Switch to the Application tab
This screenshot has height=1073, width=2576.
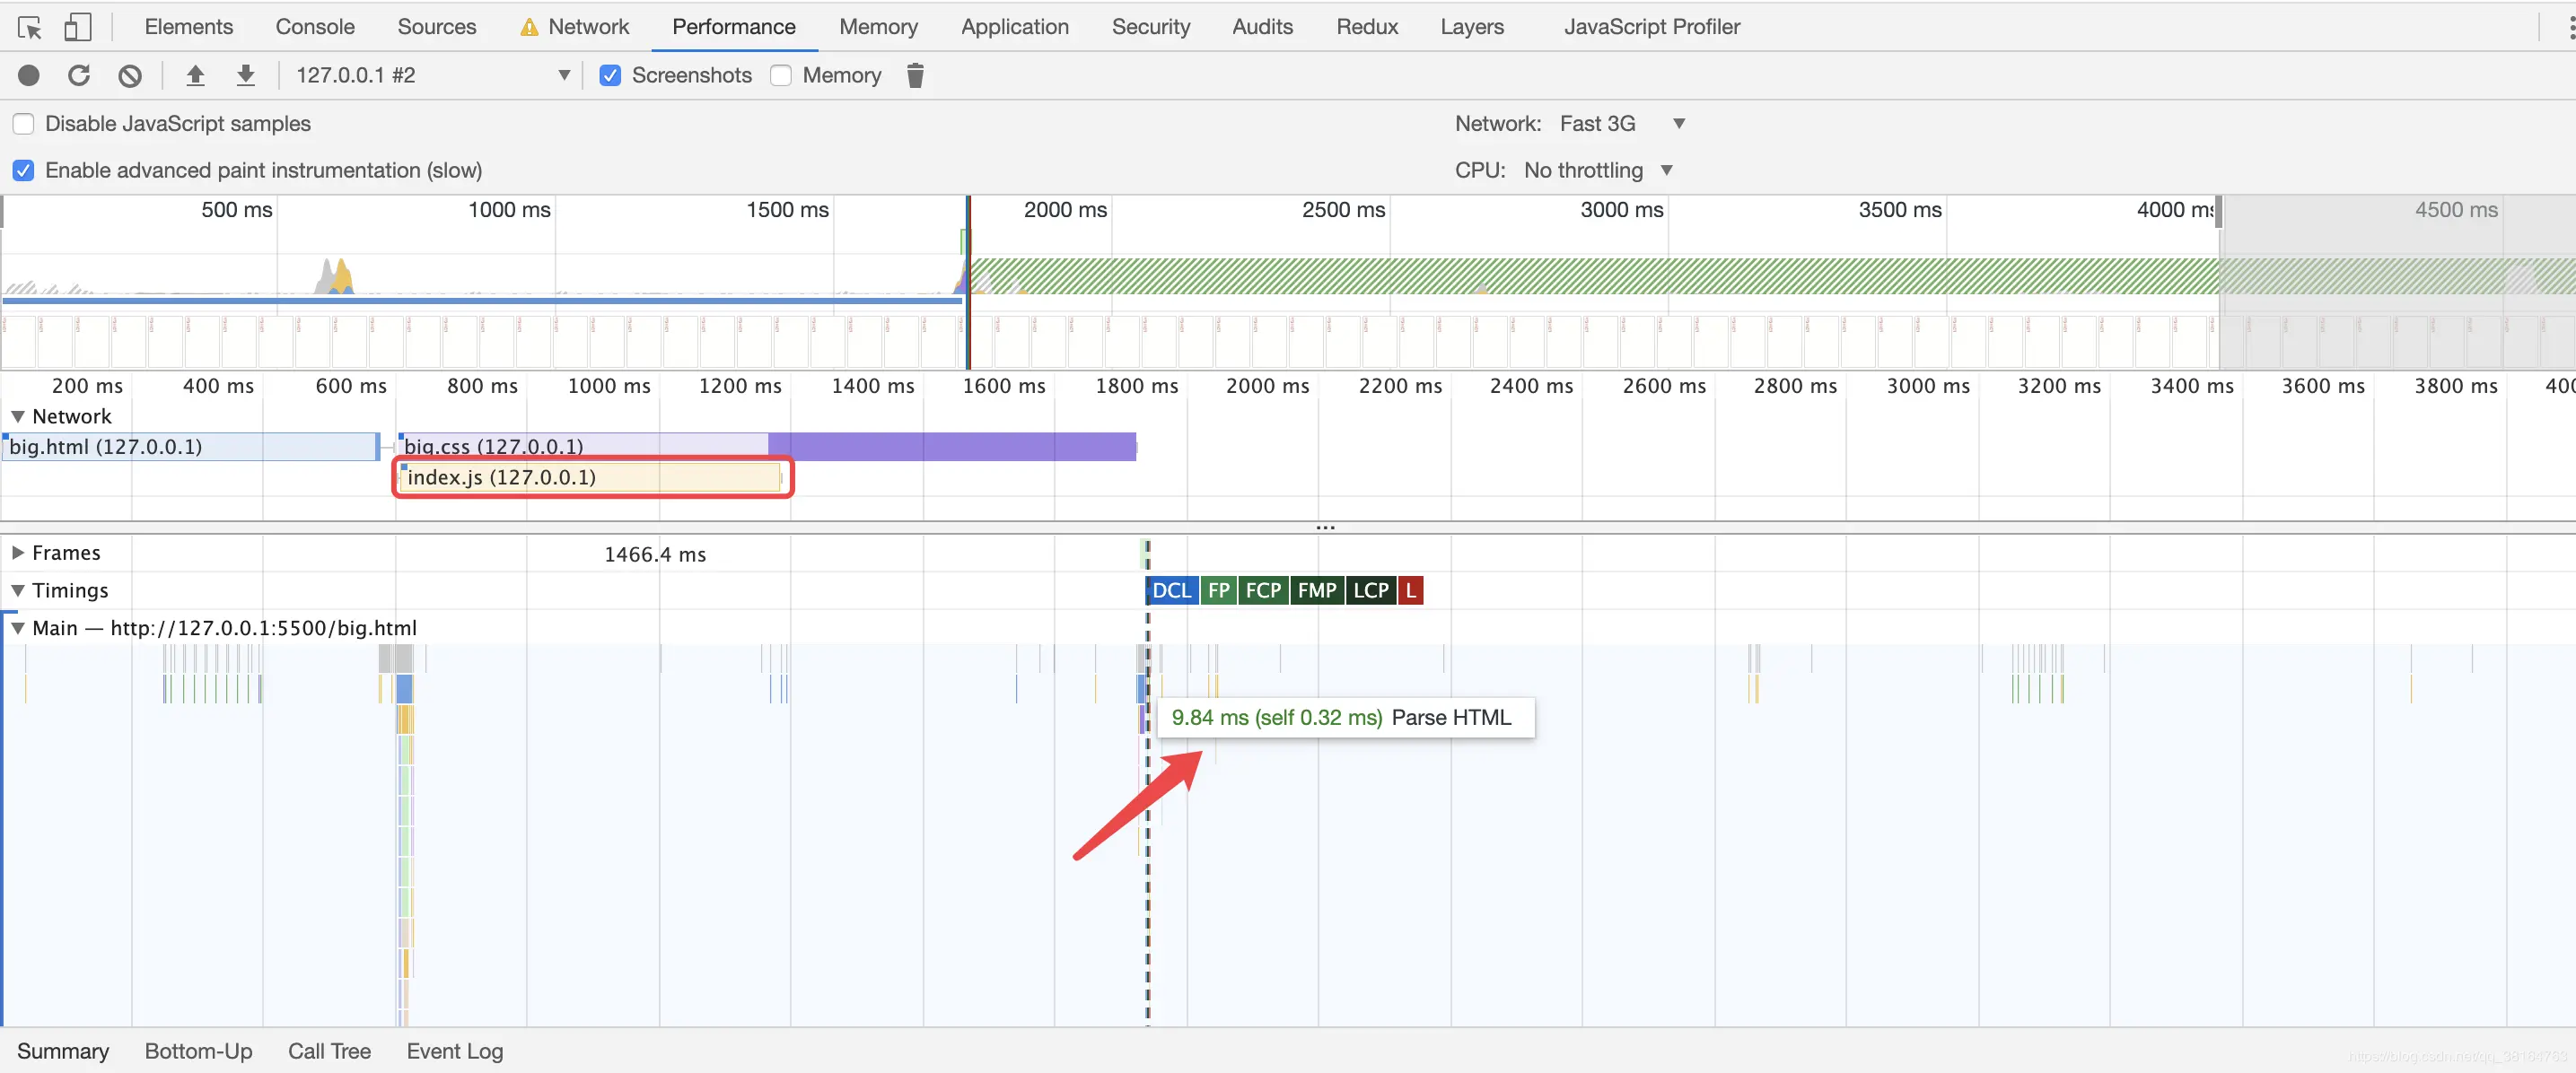click(1015, 27)
